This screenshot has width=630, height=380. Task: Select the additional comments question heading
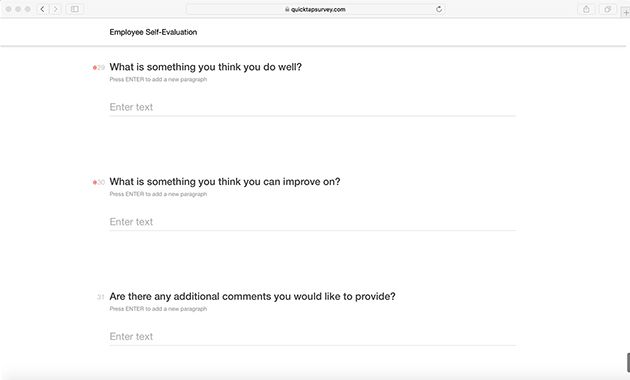click(252, 296)
